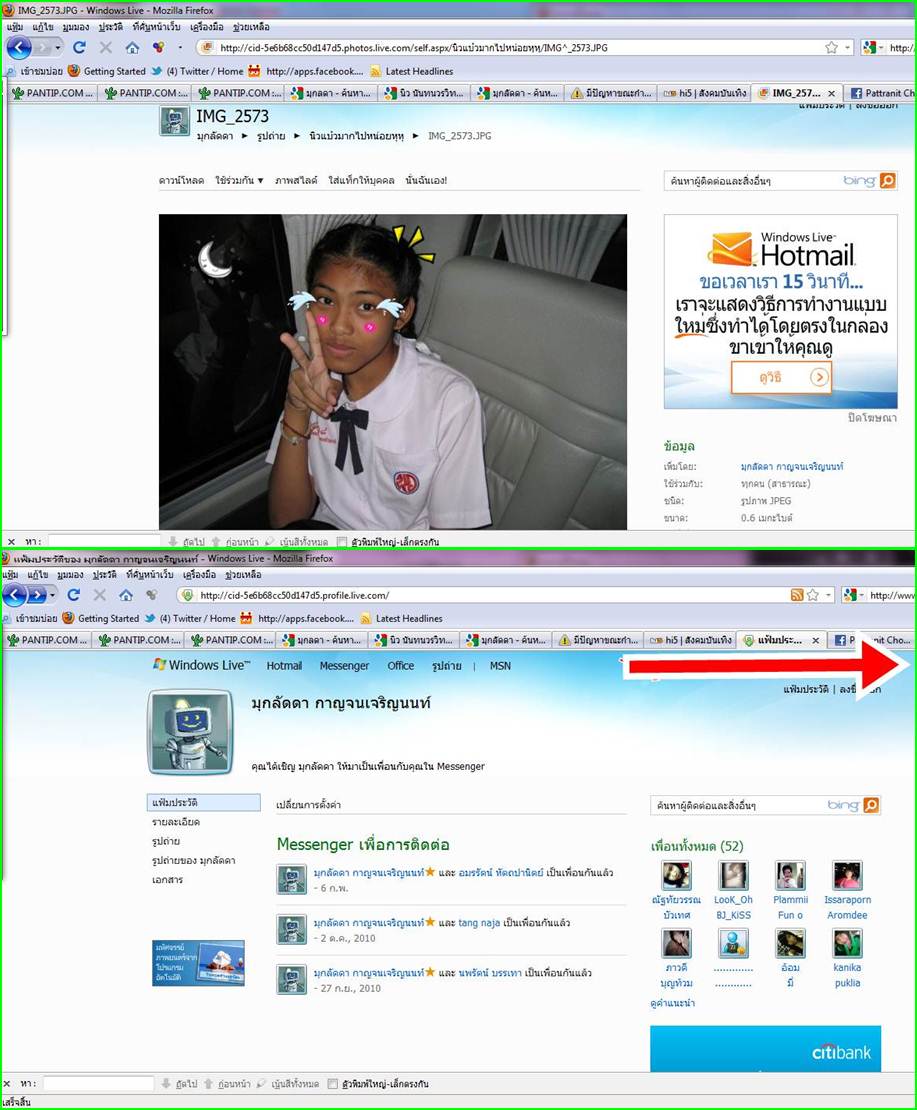Click ปิดโฆษณา link under Hotmail ad
The image size is (917, 1110).
click(872, 418)
